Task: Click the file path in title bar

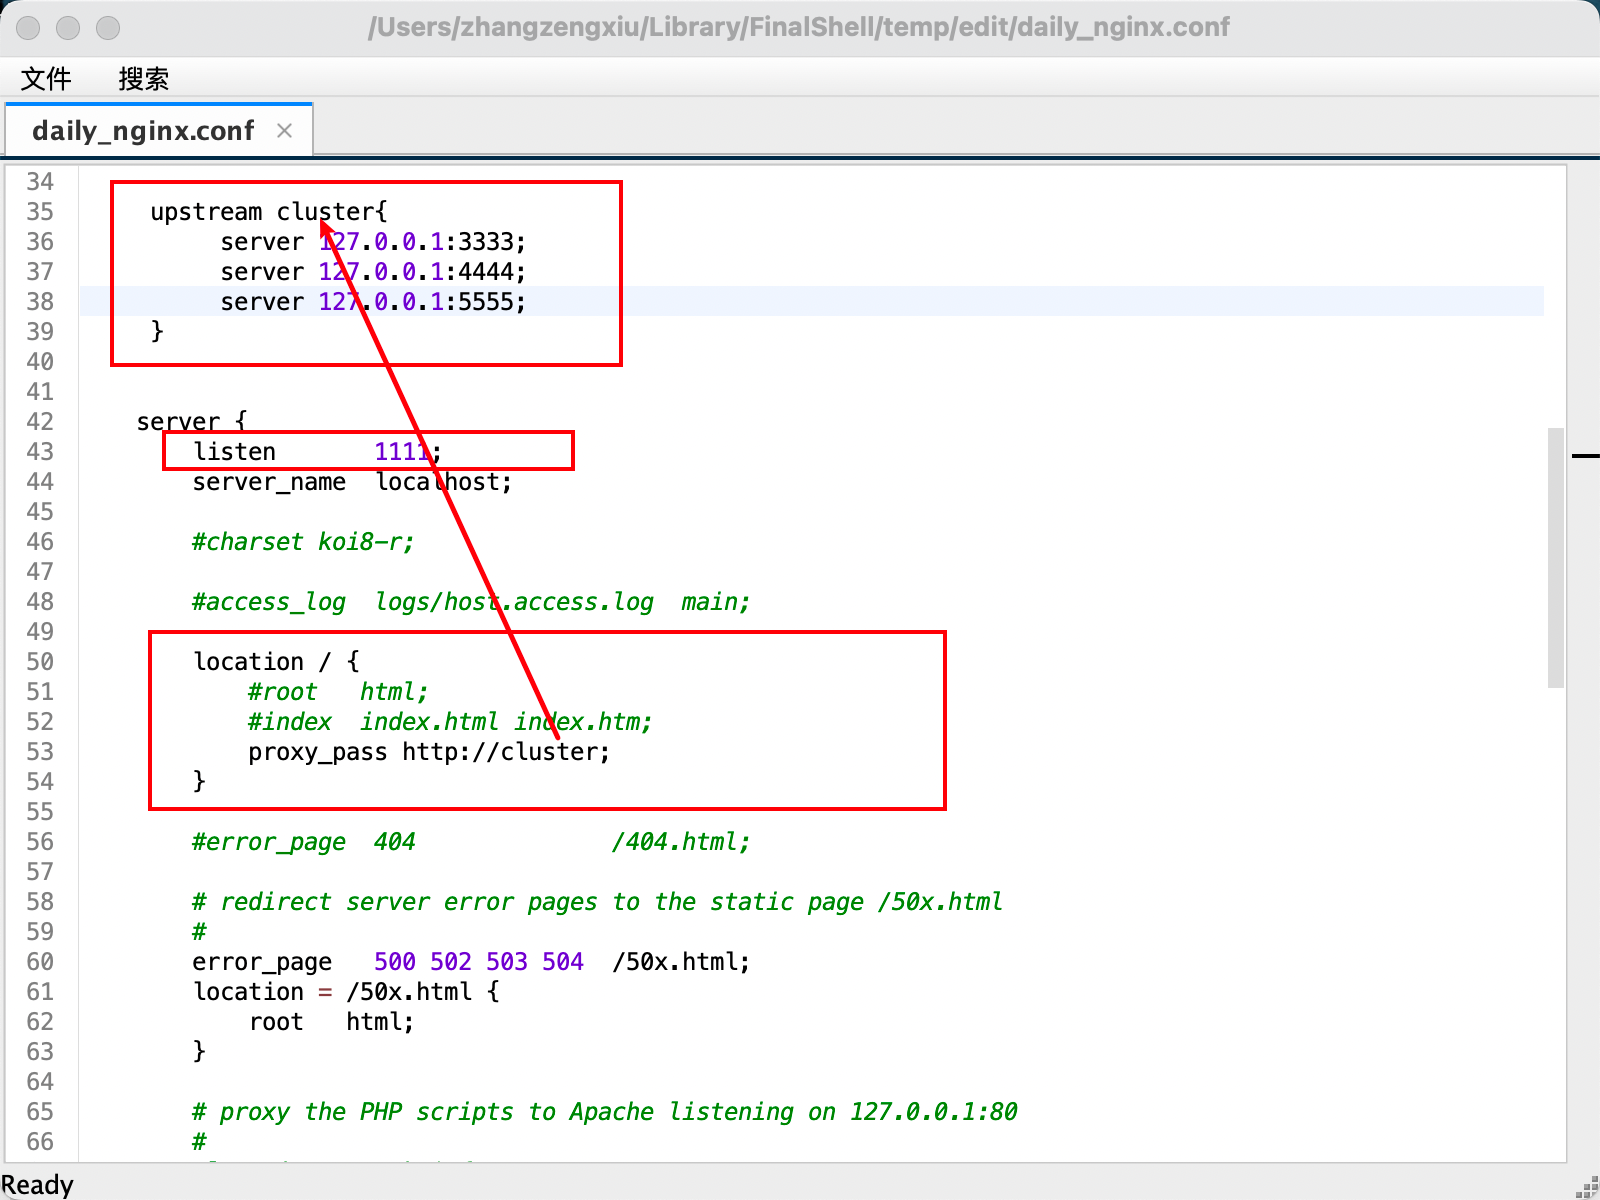Action: [799, 27]
